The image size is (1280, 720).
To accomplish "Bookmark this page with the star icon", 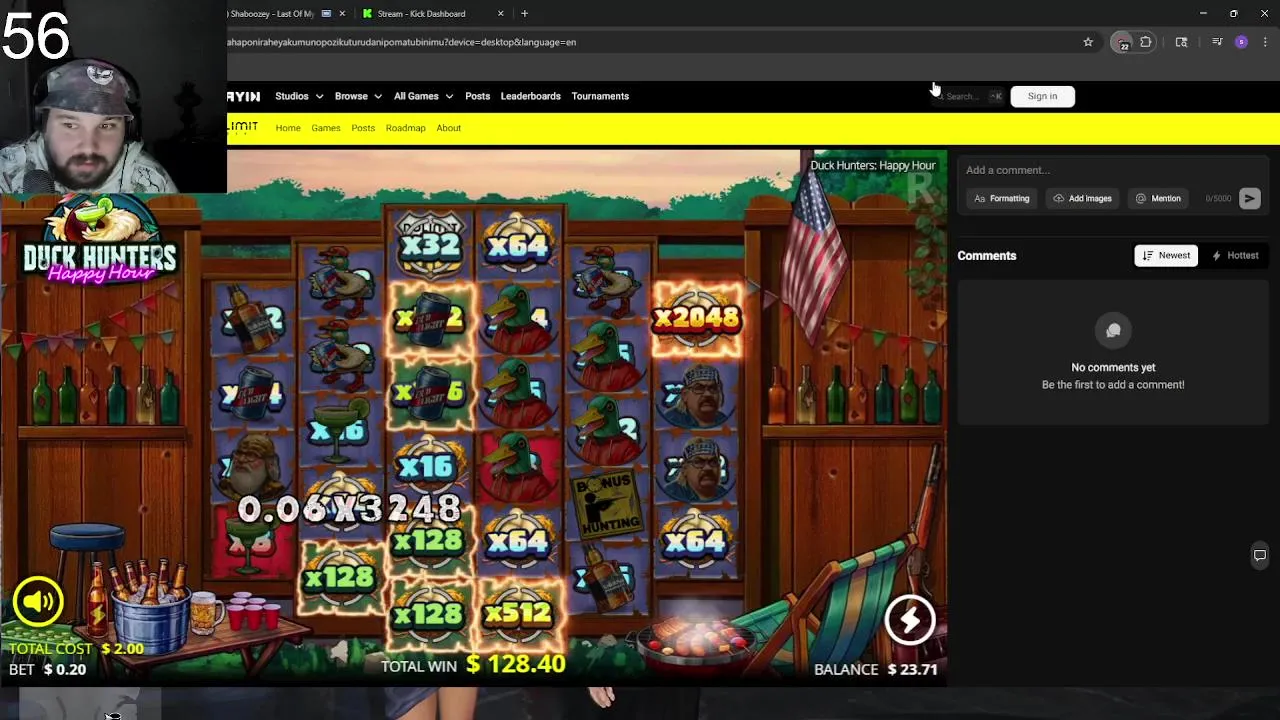I will click(1088, 42).
